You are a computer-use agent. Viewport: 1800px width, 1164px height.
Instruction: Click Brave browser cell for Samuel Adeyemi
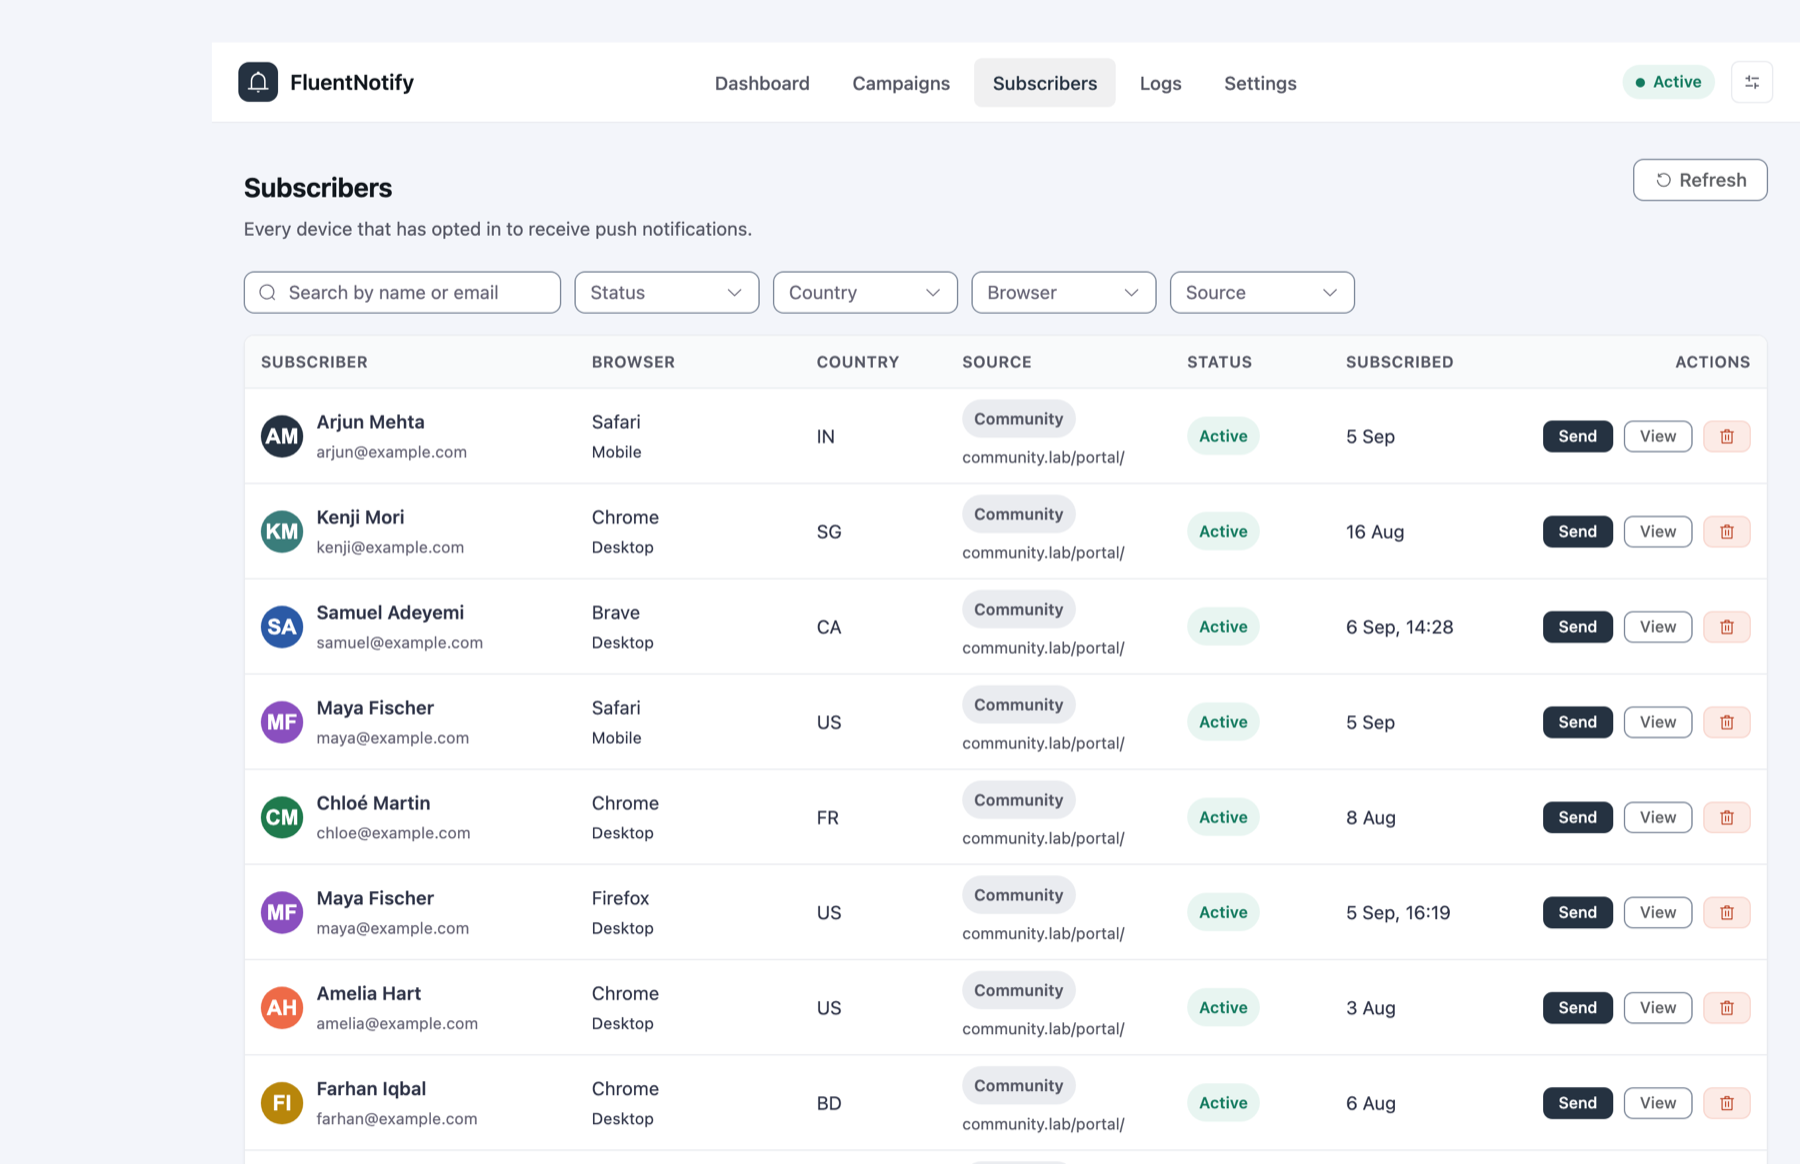(x=615, y=612)
